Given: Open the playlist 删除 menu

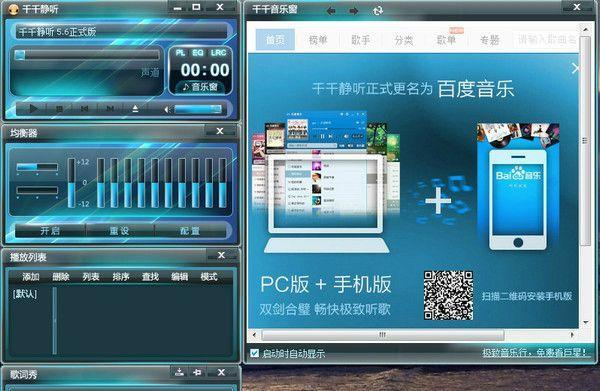Looking at the screenshot, I should point(61,277).
